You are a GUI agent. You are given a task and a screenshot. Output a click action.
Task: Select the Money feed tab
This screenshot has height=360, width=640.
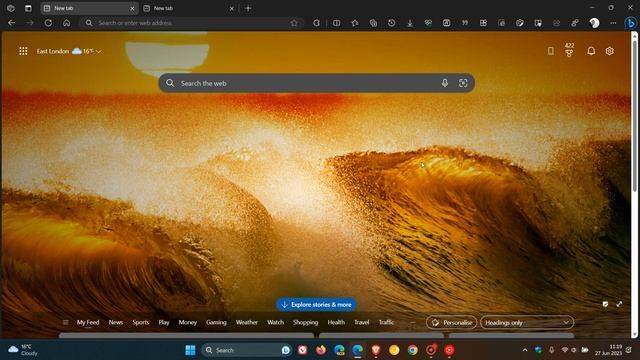(187, 322)
